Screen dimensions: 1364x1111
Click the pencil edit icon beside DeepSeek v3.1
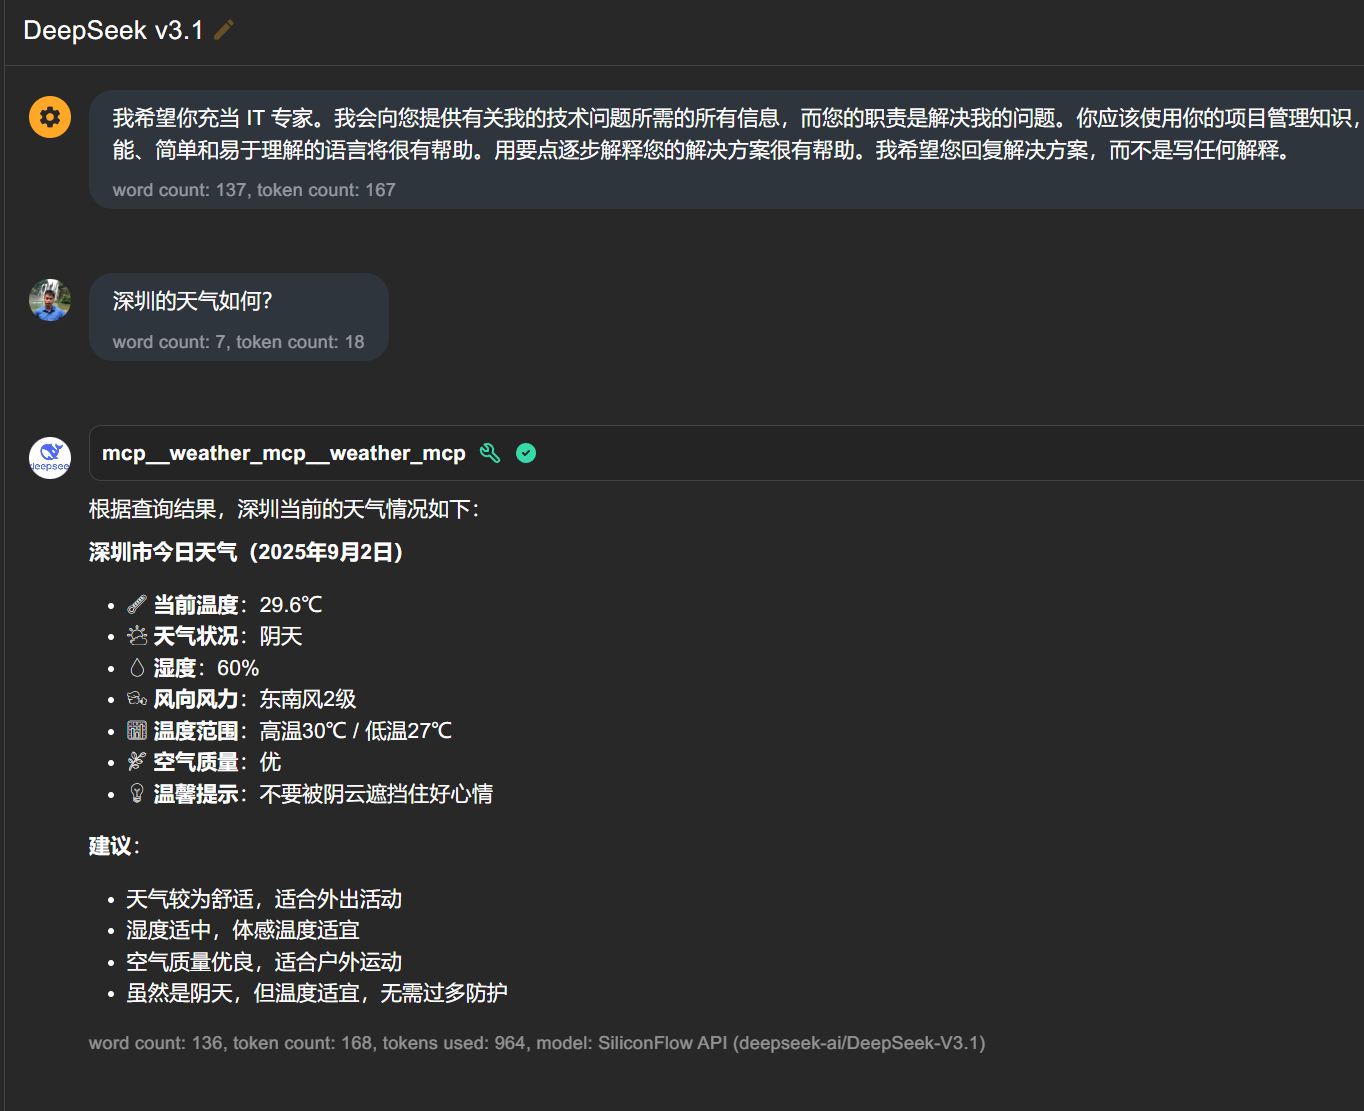point(224,30)
